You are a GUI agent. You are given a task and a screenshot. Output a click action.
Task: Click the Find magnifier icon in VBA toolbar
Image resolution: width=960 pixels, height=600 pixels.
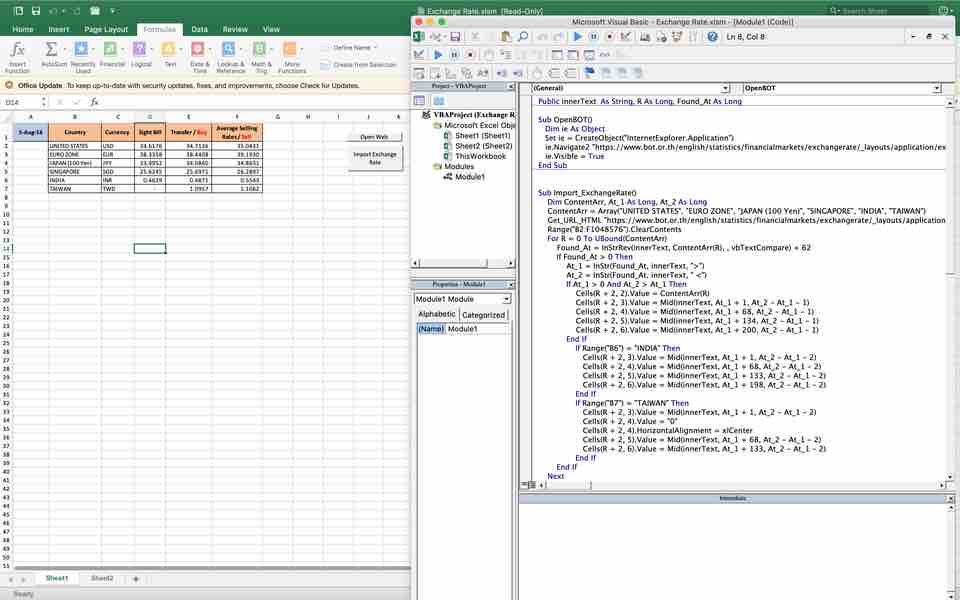523,37
